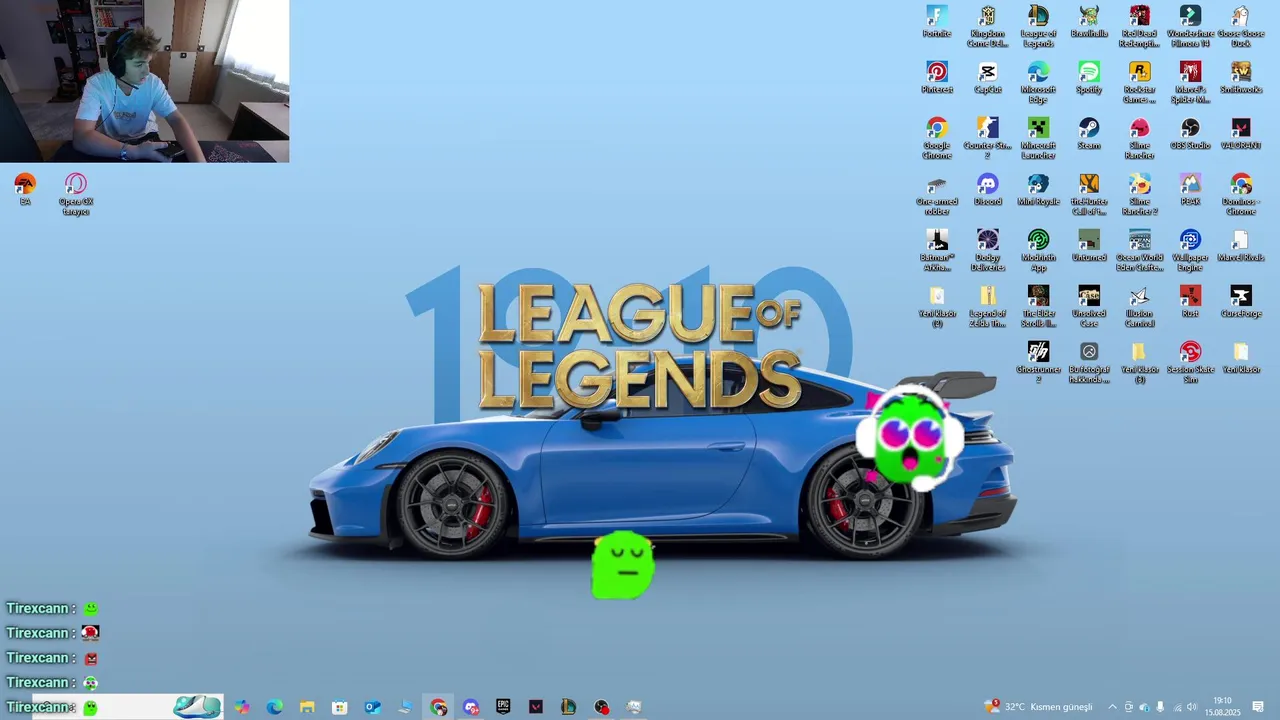Open the Dodgy Deliveries shortcut
This screenshot has height=720, width=1280.
pos(988,251)
